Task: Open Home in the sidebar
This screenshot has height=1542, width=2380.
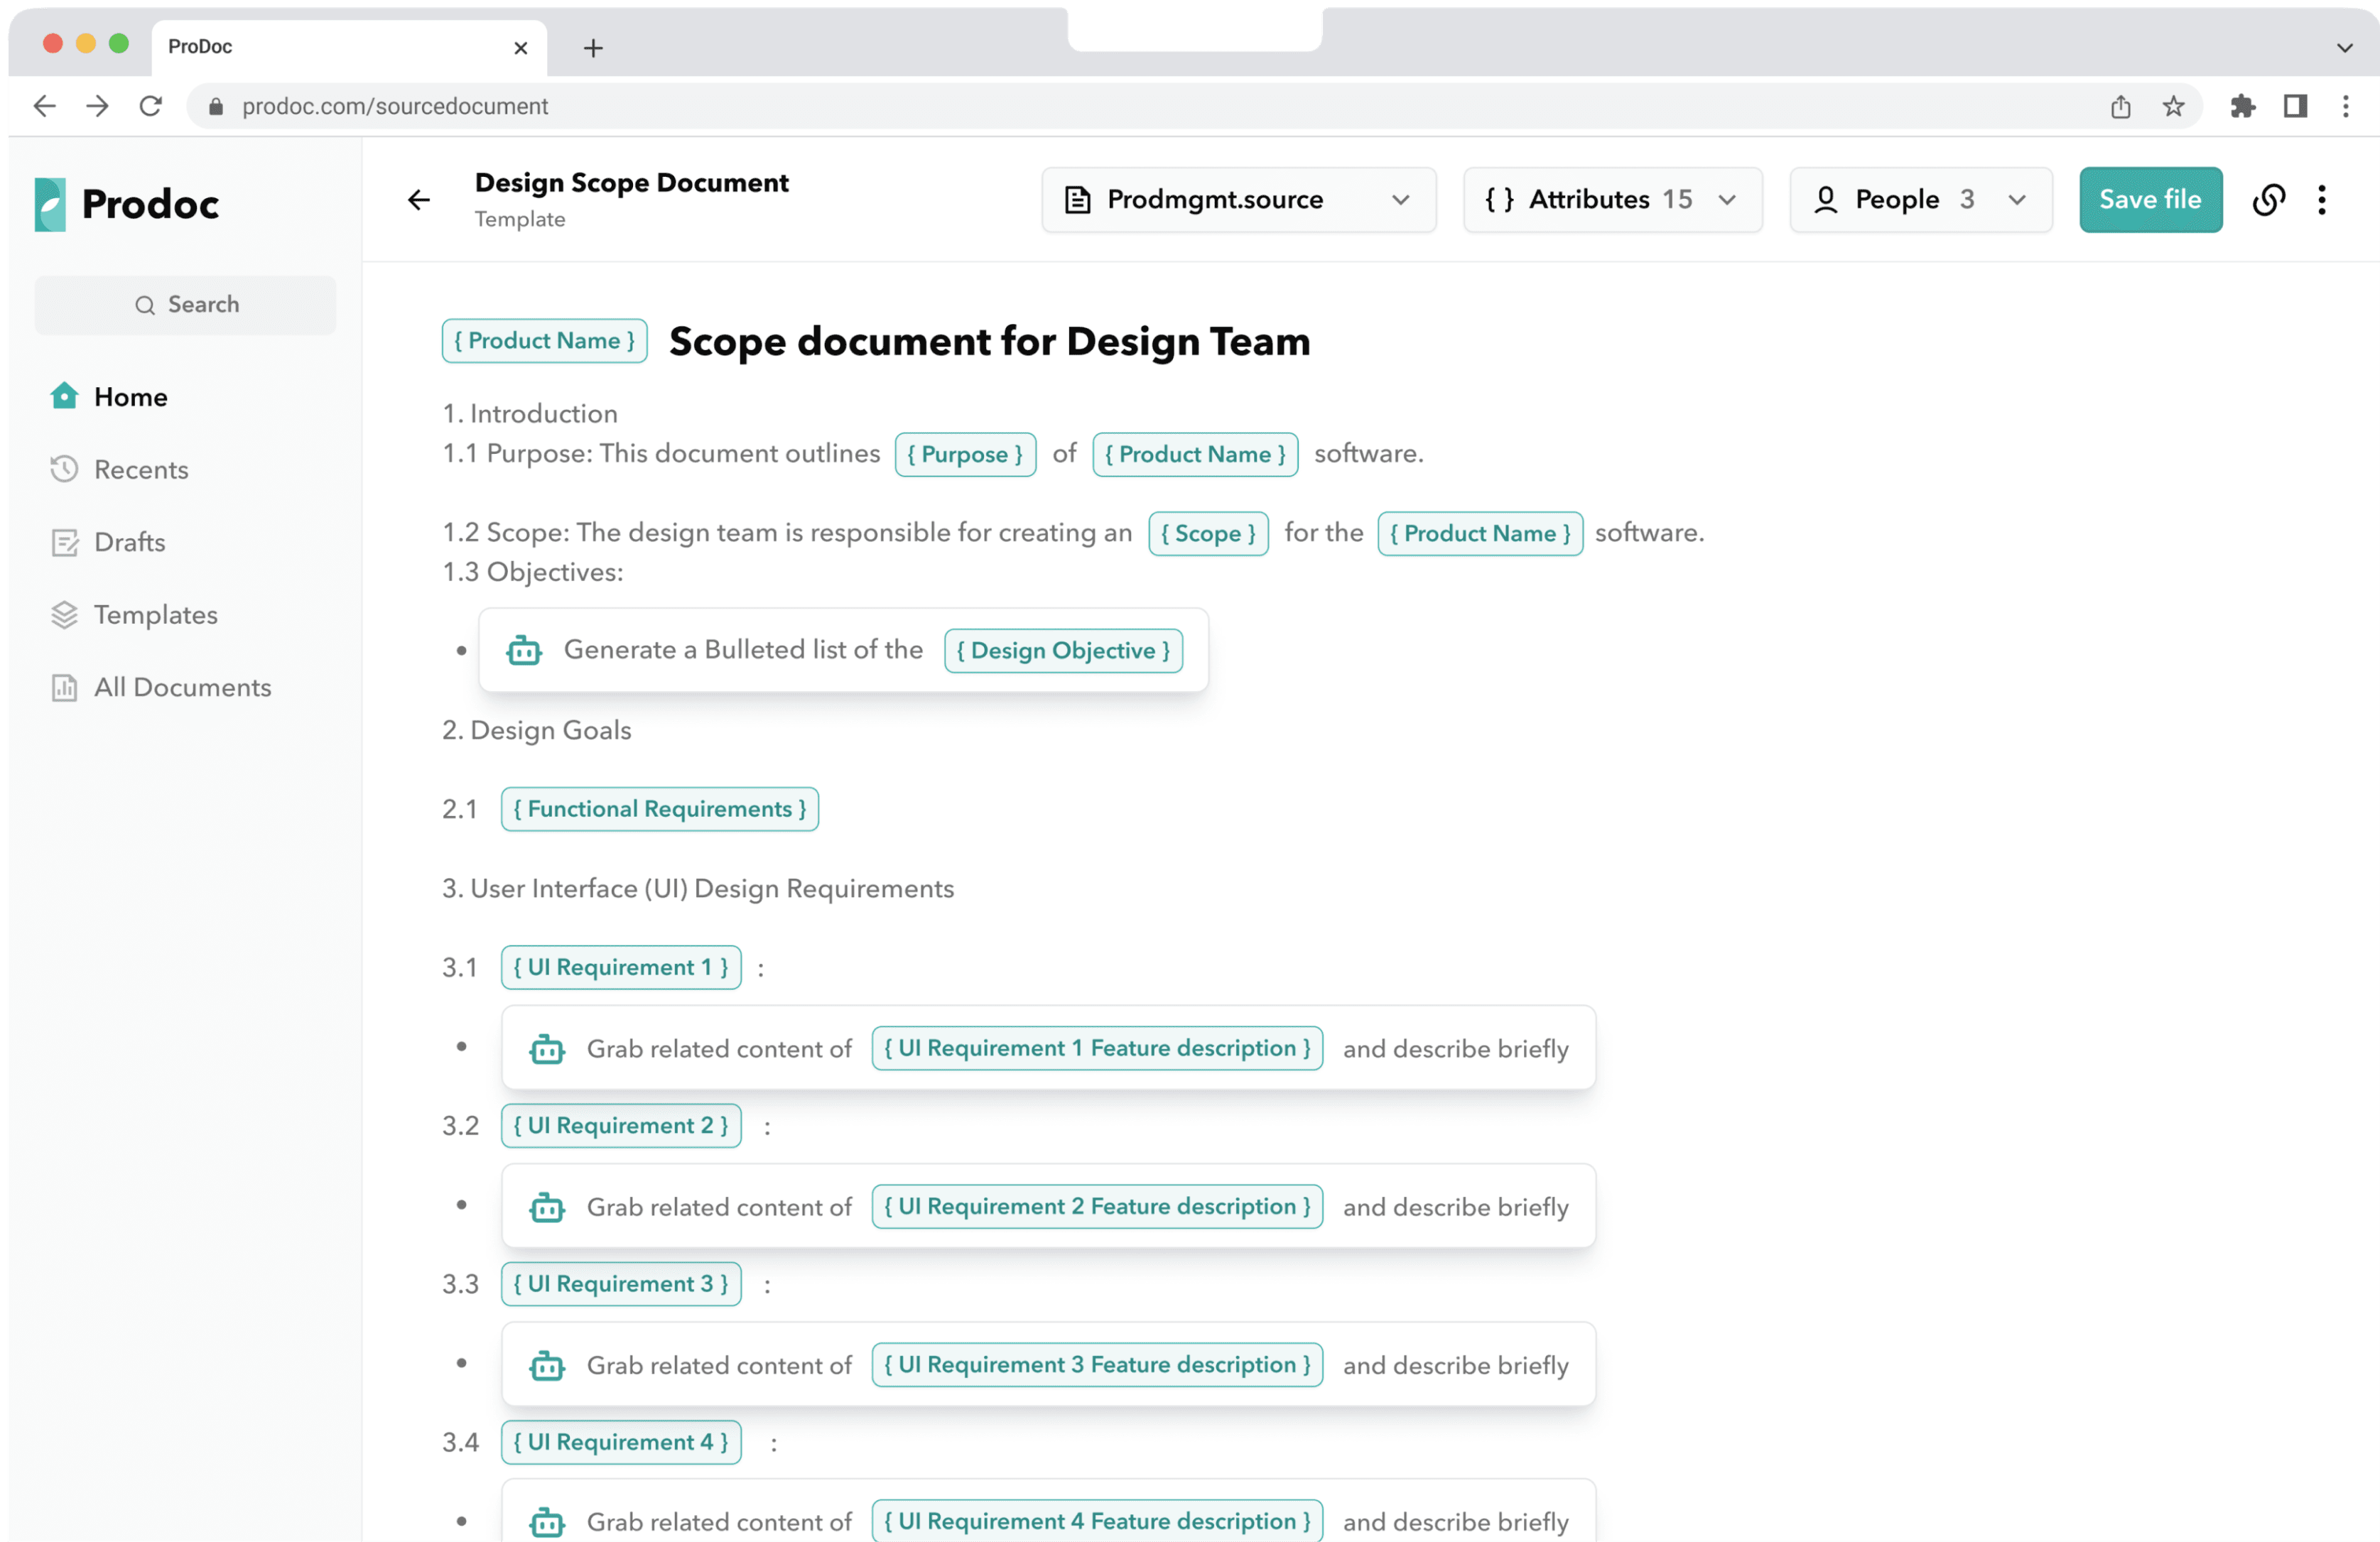Action: coord(130,396)
